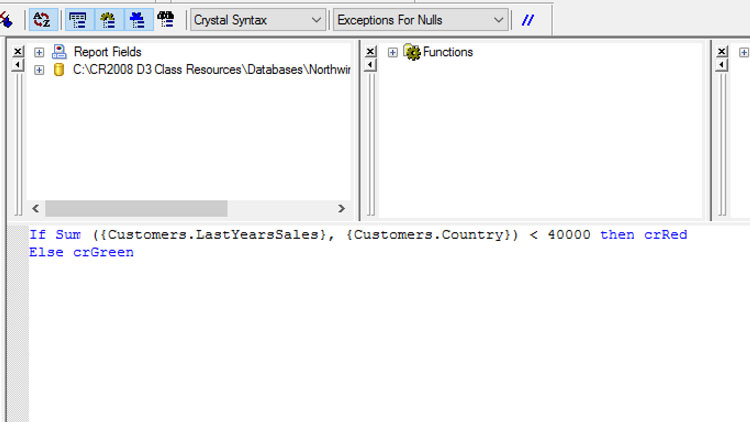The height and width of the screenshot is (422, 750).
Task: Click '{Customers.LastYearsSales}' in the formula
Action: (214, 235)
